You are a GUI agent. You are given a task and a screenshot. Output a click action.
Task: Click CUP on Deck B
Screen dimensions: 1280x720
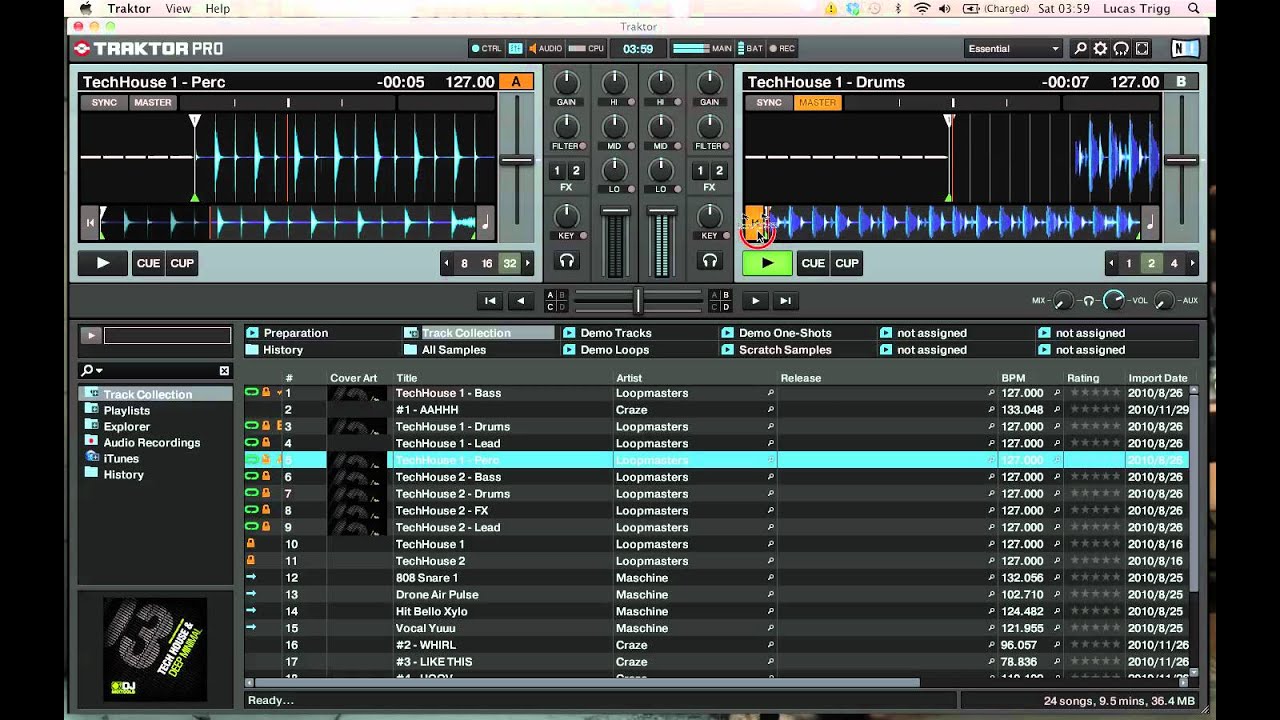click(847, 263)
